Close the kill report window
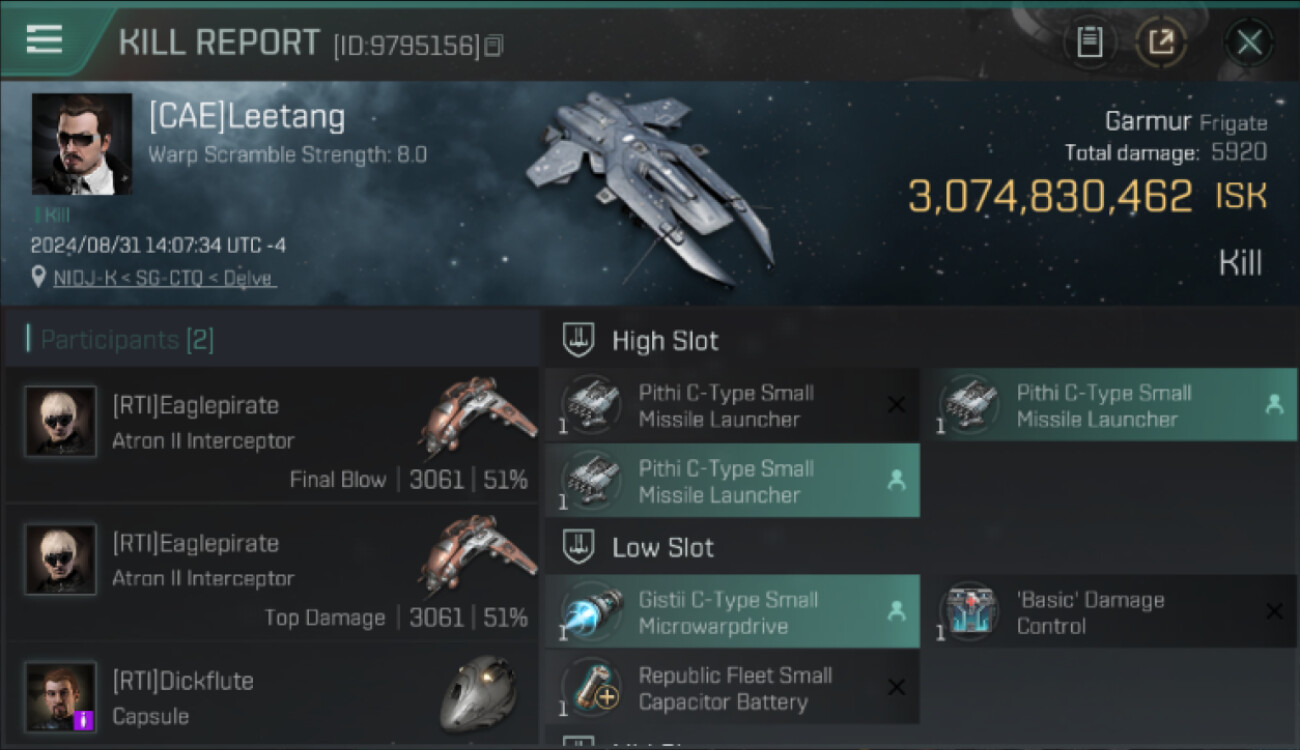 (1249, 42)
